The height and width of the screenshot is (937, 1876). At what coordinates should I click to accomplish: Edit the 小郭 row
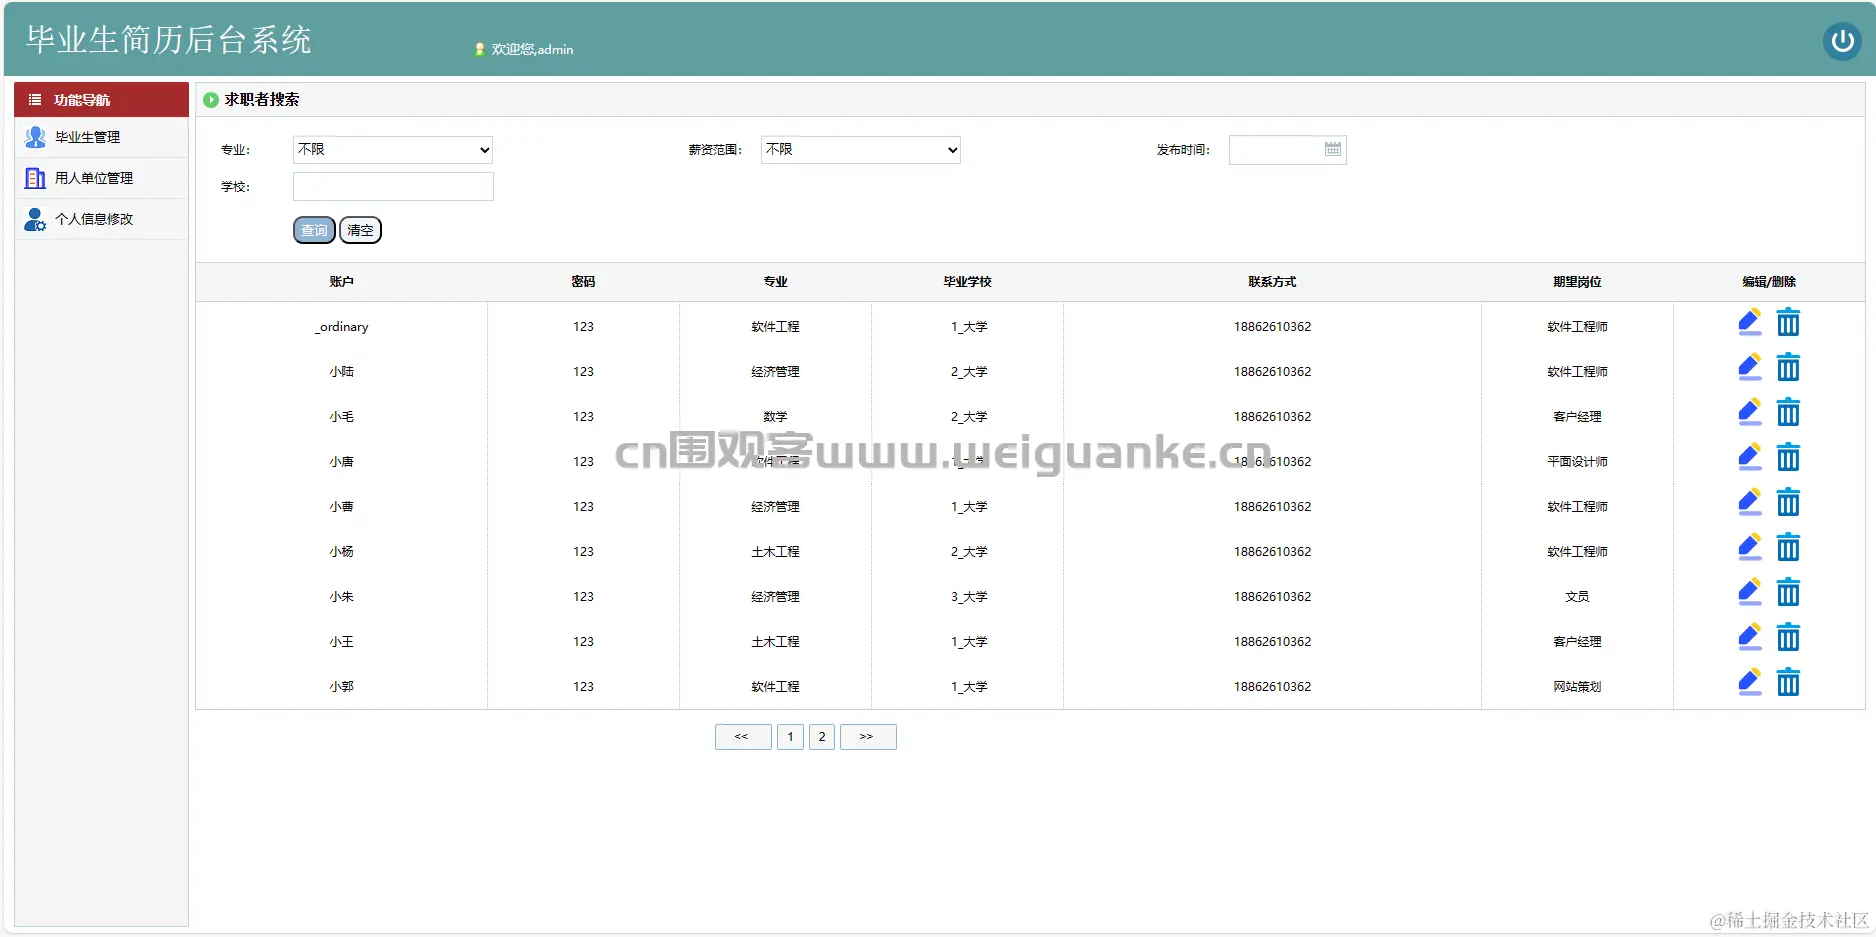tap(1750, 683)
